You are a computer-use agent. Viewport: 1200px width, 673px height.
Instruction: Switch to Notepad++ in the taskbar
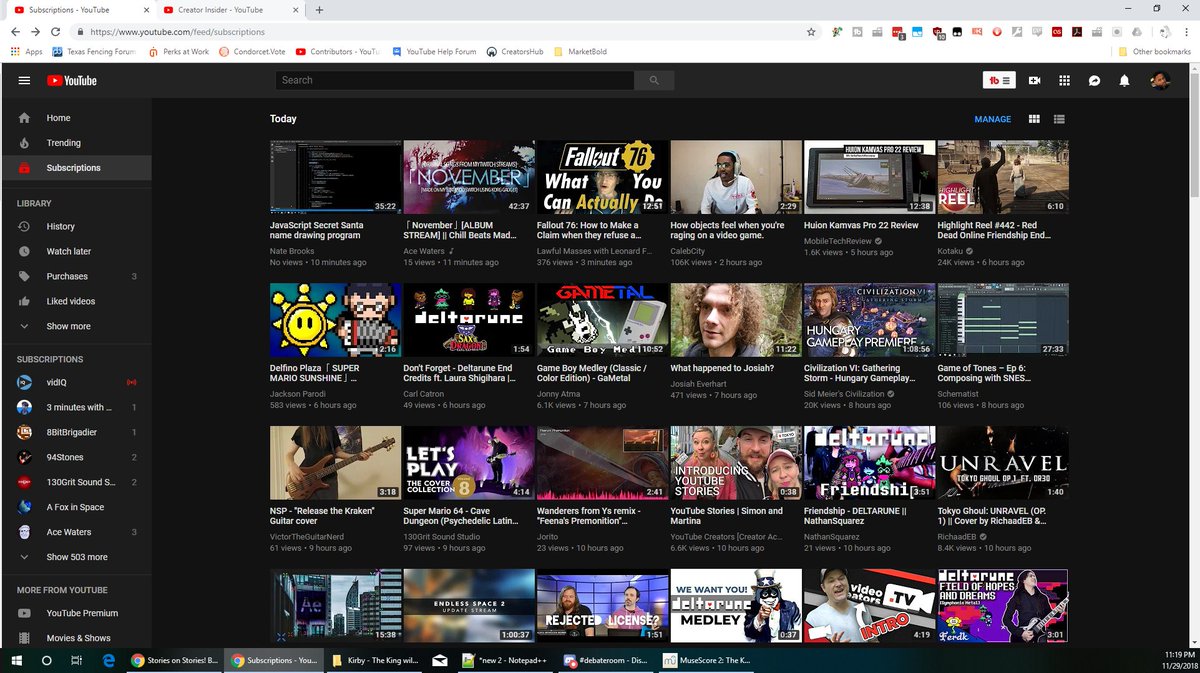coord(506,661)
